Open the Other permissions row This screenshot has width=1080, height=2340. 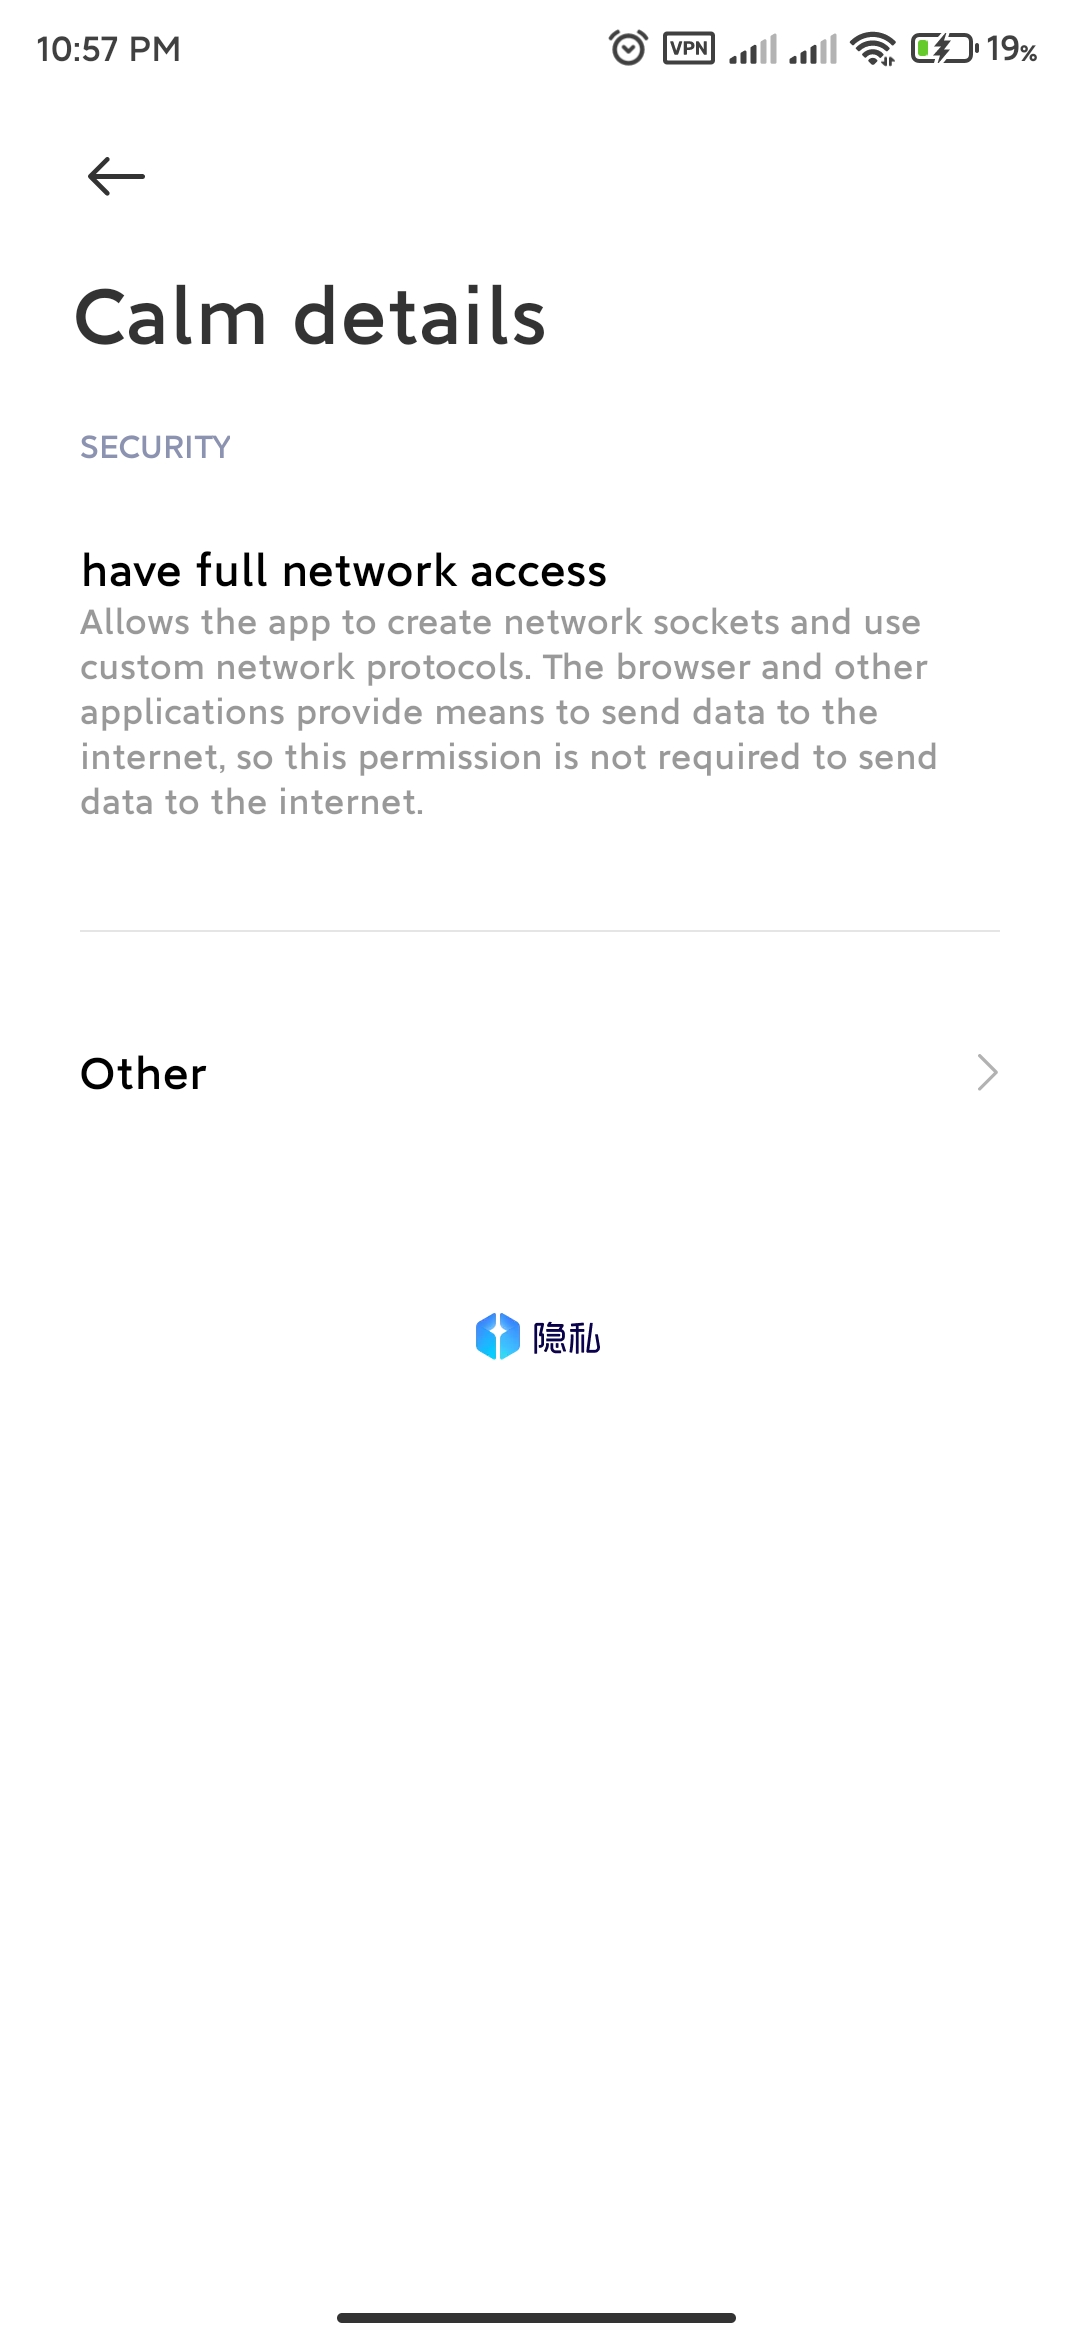coord(540,1073)
